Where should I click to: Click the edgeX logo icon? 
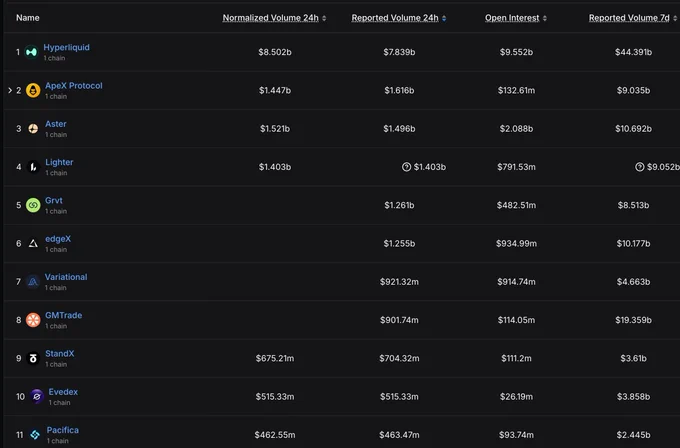[33, 243]
